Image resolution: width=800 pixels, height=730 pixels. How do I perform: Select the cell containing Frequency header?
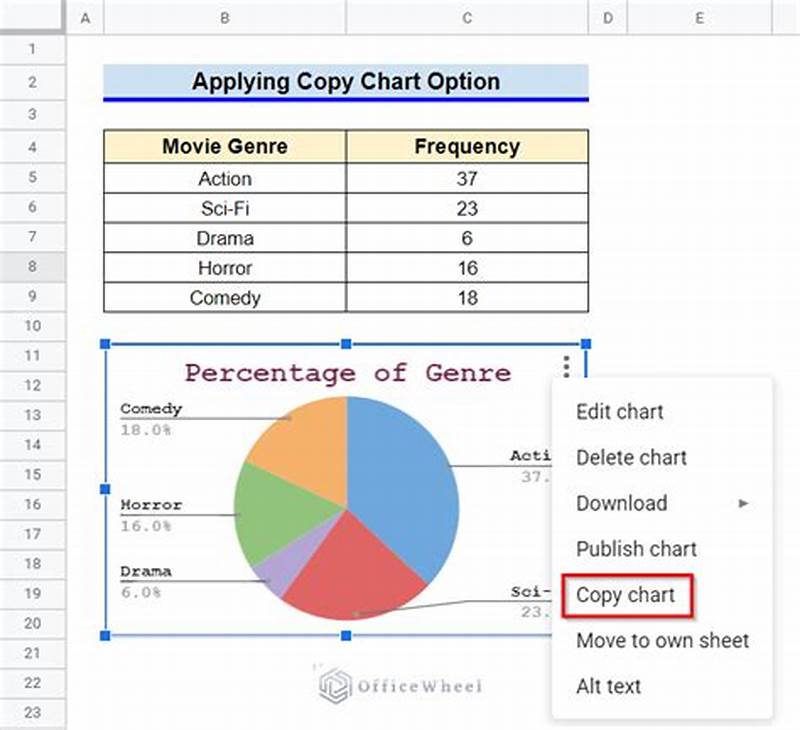467,146
